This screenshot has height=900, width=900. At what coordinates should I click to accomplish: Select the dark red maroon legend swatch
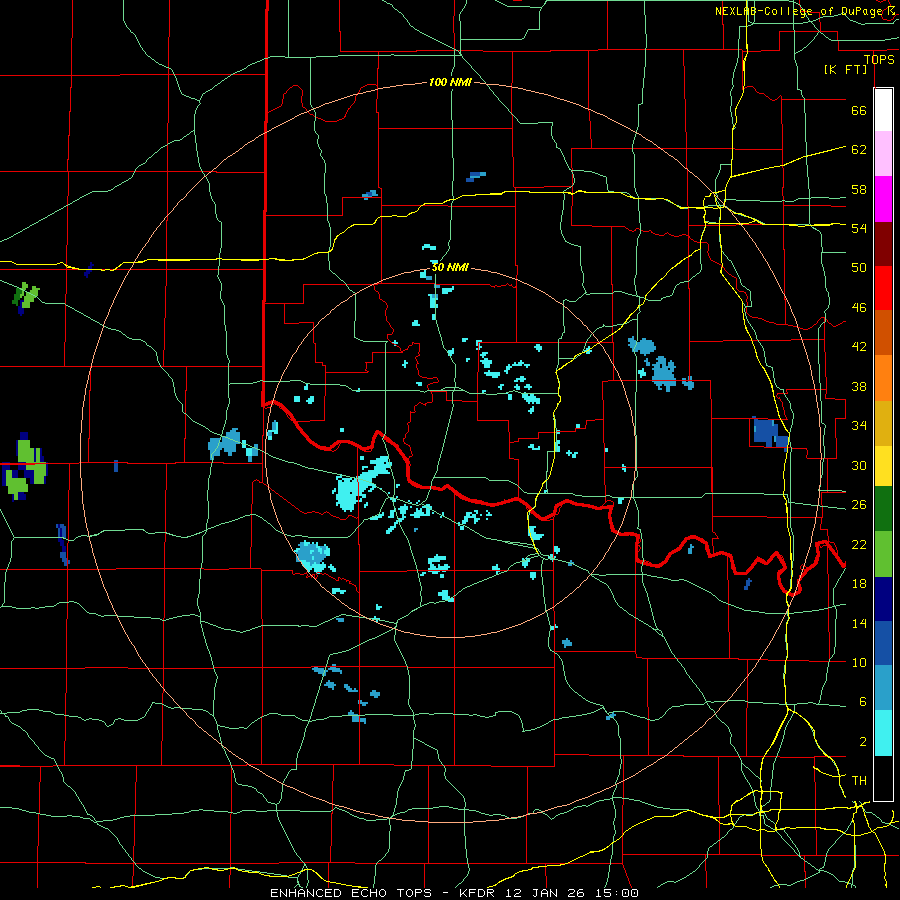coord(883,244)
